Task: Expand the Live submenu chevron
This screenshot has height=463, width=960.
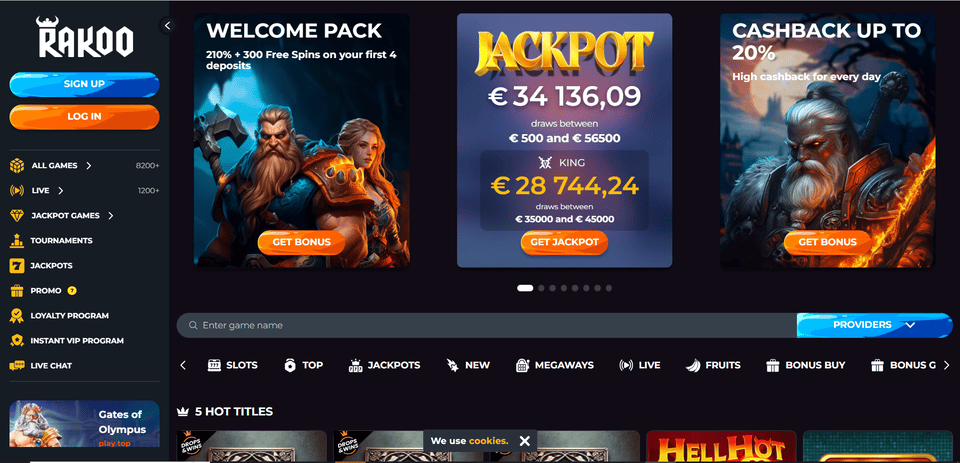Action: tap(61, 190)
